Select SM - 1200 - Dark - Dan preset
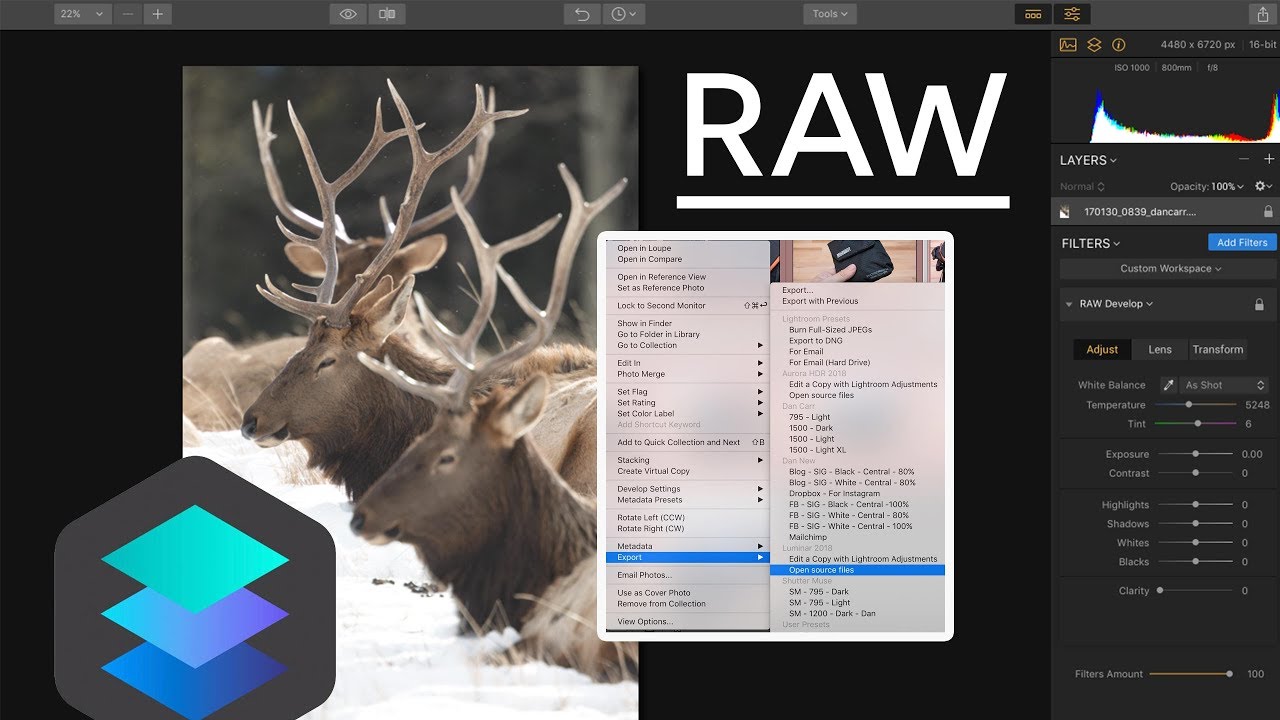The image size is (1280, 720). tap(857, 614)
